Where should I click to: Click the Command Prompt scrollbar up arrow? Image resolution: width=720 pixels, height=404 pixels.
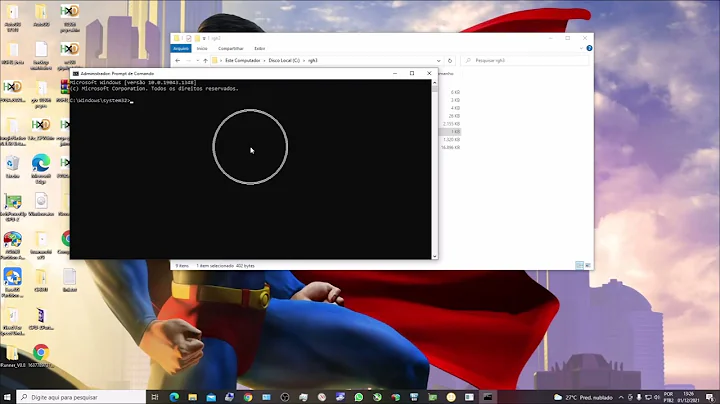point(434,83)
